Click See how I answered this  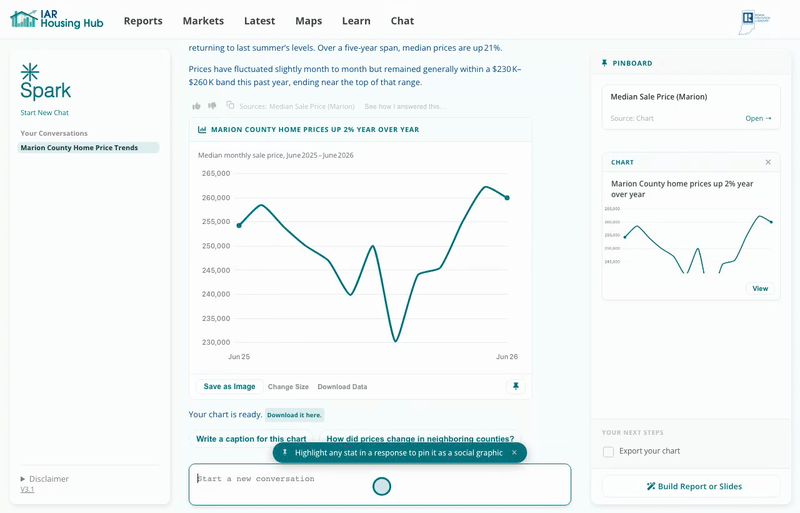(x=405, y=107)
